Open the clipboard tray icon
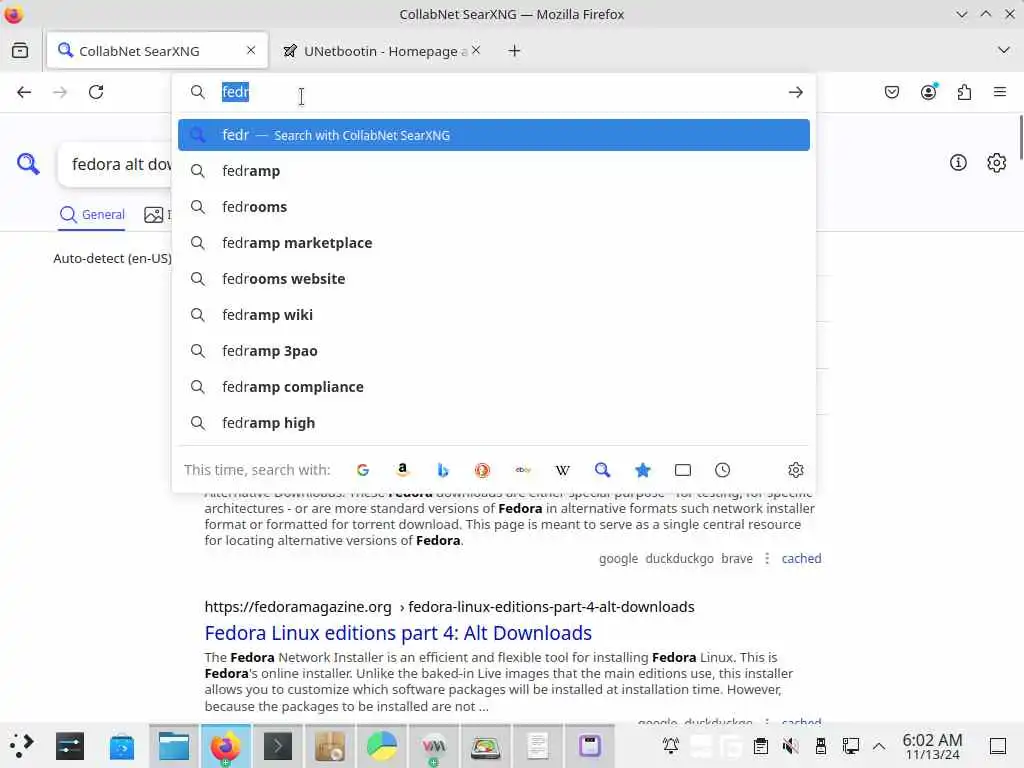This screenshot has width=1024, height=768. [x=761, y=746]
